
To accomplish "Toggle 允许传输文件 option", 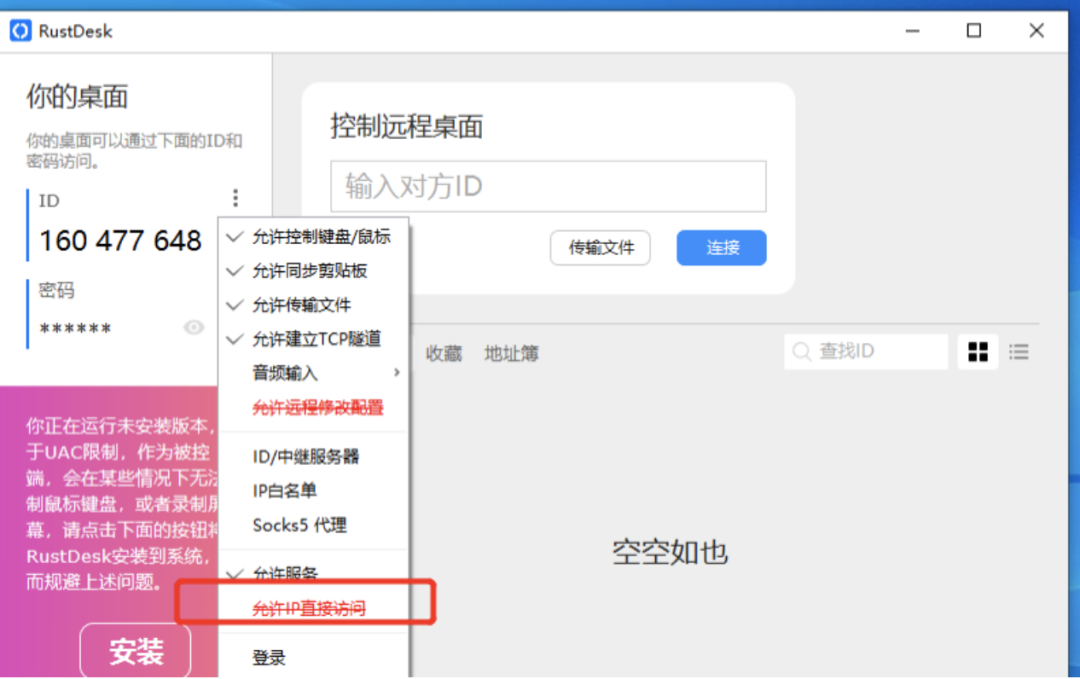I will click(314, 304).
